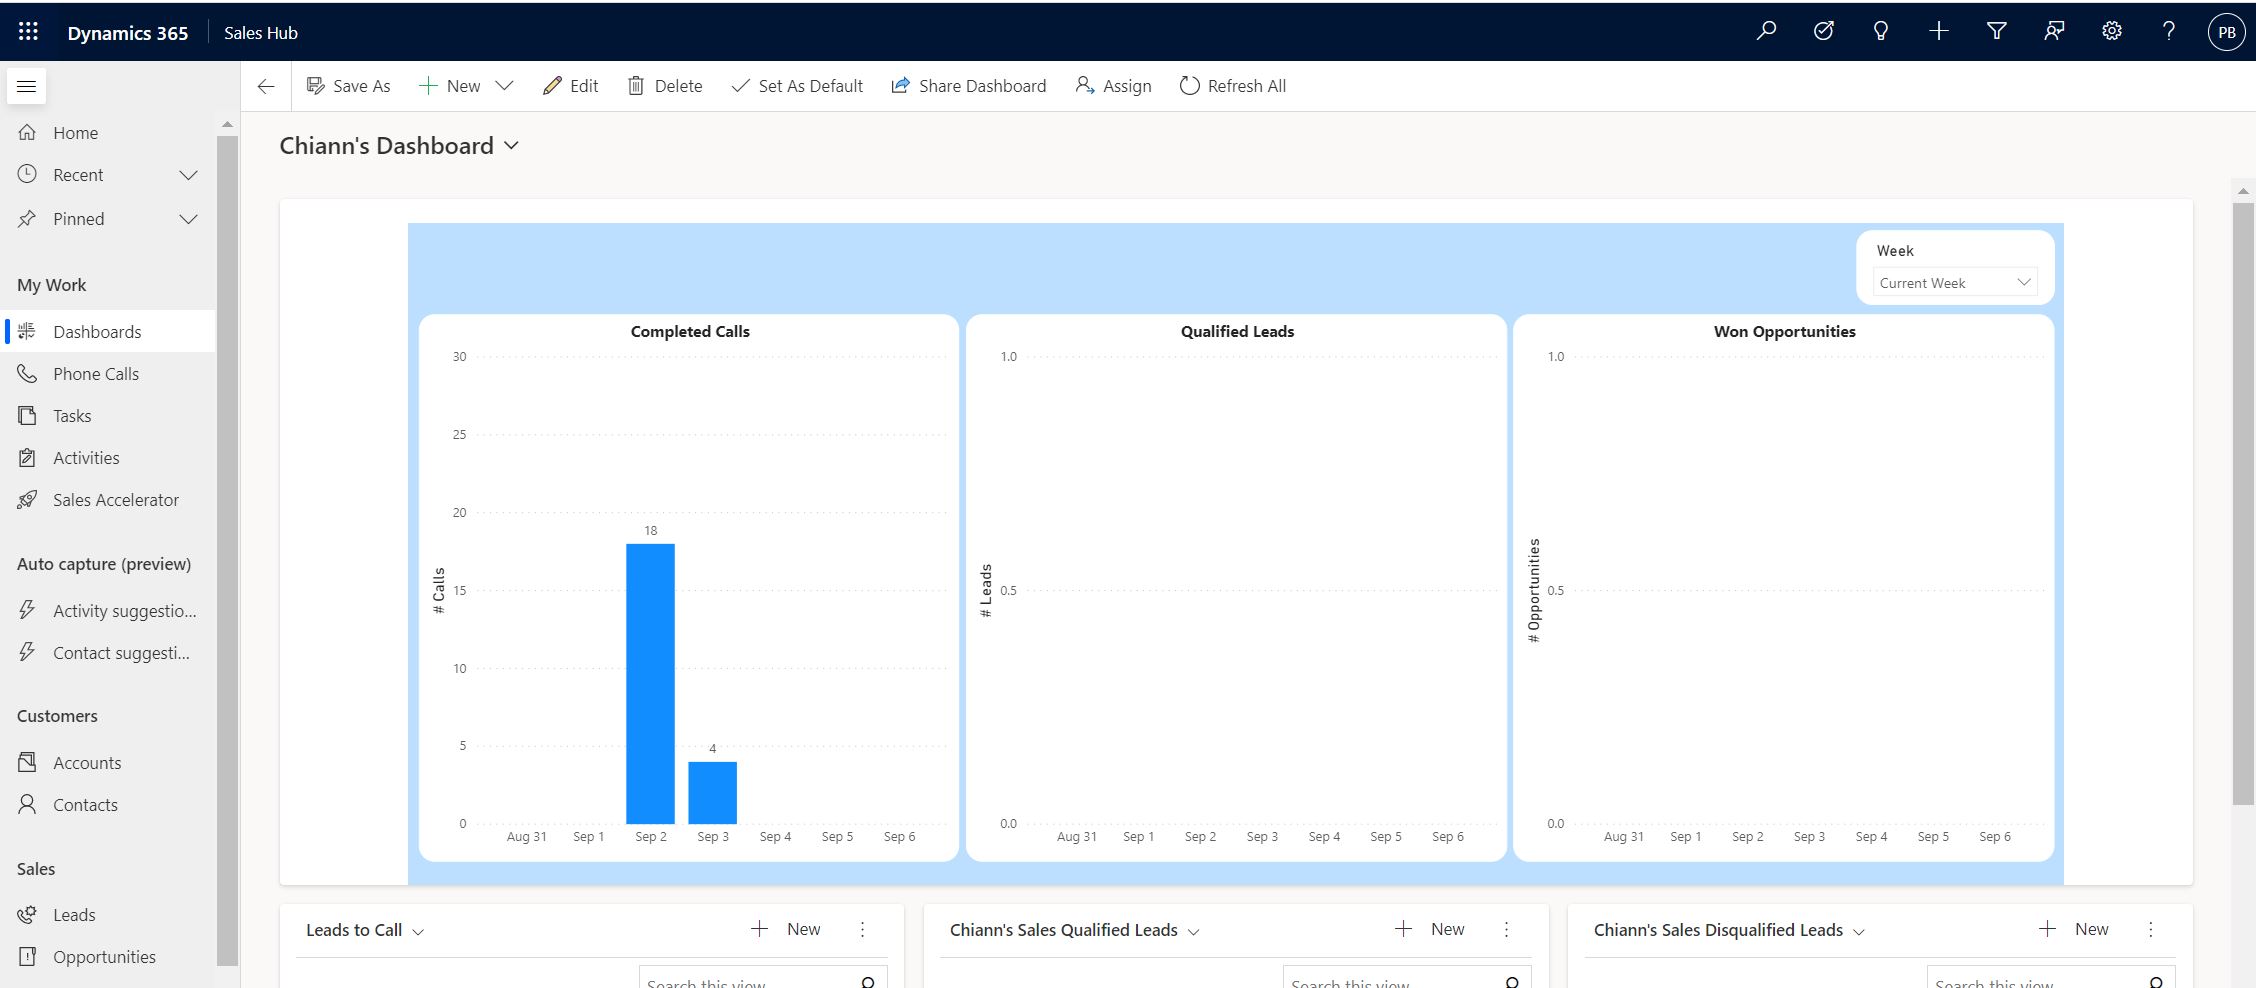Image resolution: width=2256 pixels, height=988 pixels.
Task: Click Set As Default command
Action: [797, 86]
